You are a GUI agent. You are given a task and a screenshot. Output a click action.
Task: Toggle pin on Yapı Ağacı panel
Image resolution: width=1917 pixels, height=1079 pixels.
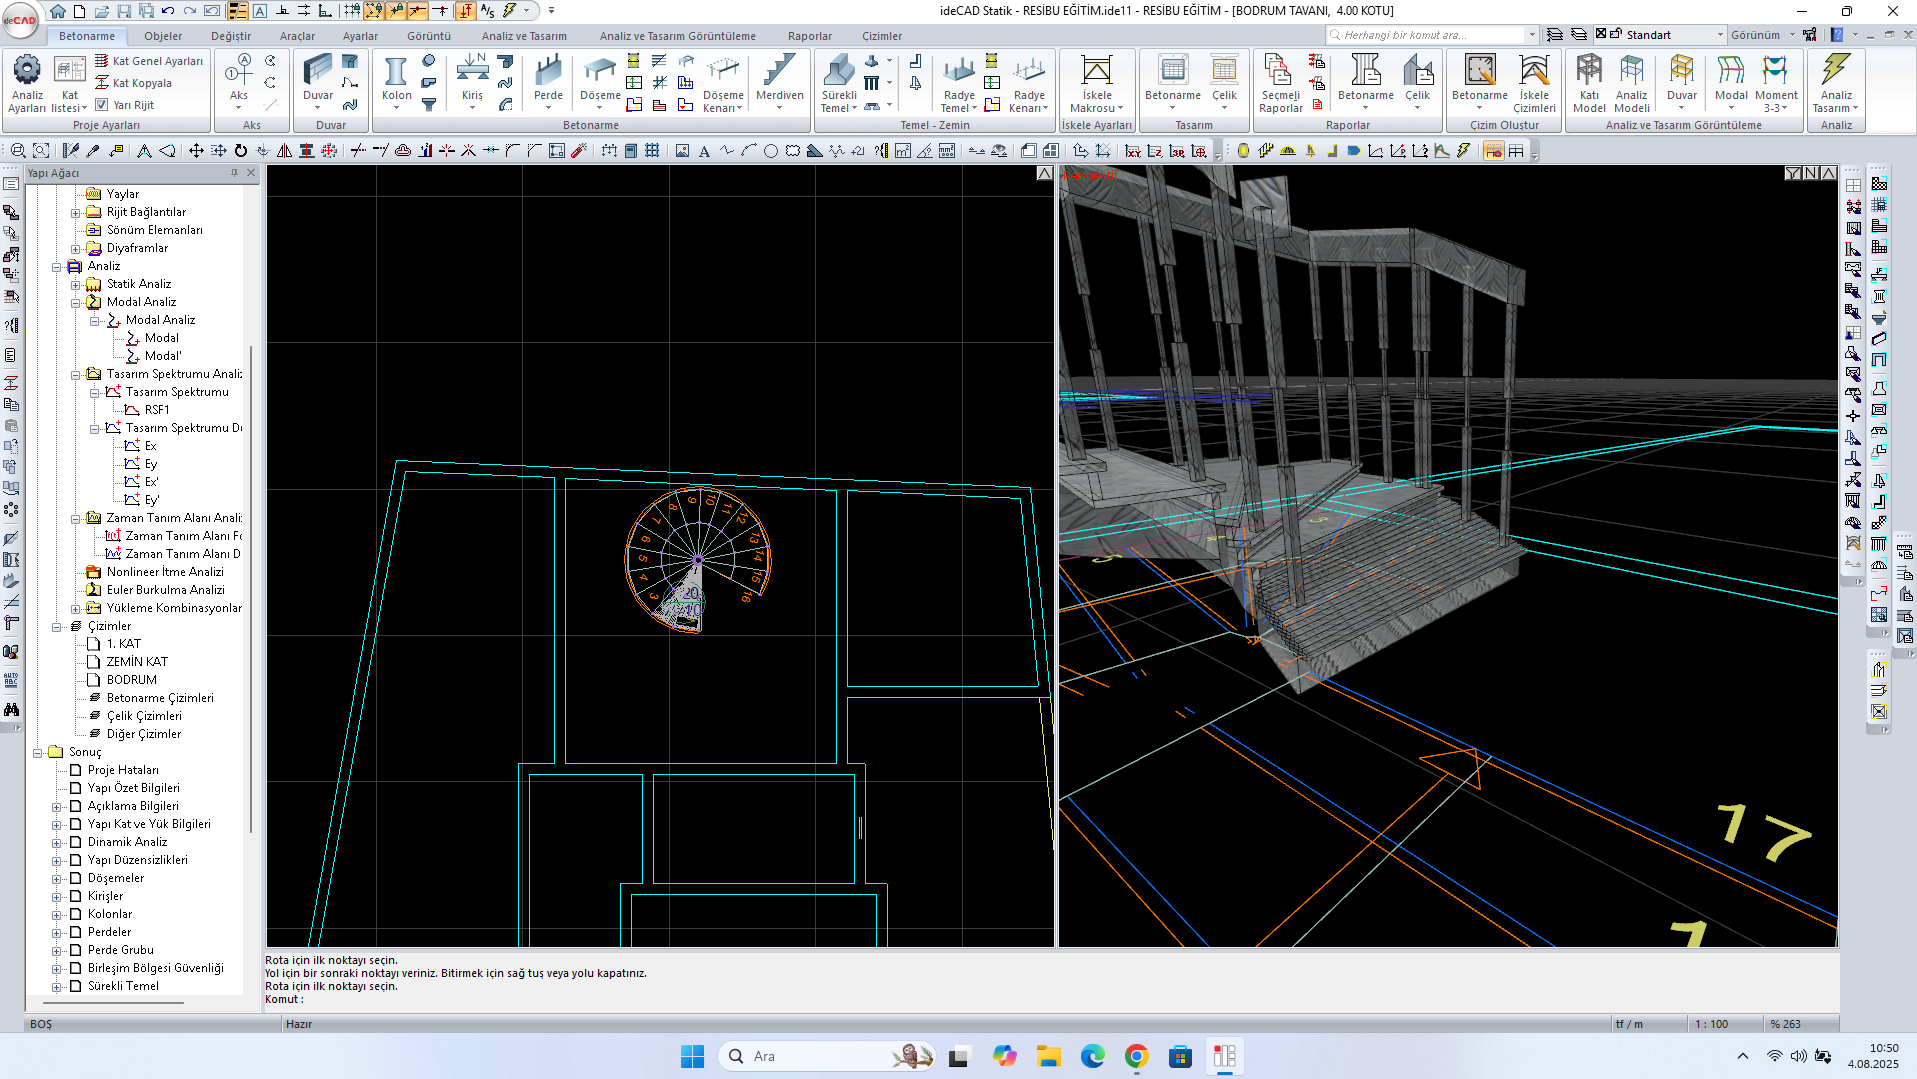pos(235,173)
